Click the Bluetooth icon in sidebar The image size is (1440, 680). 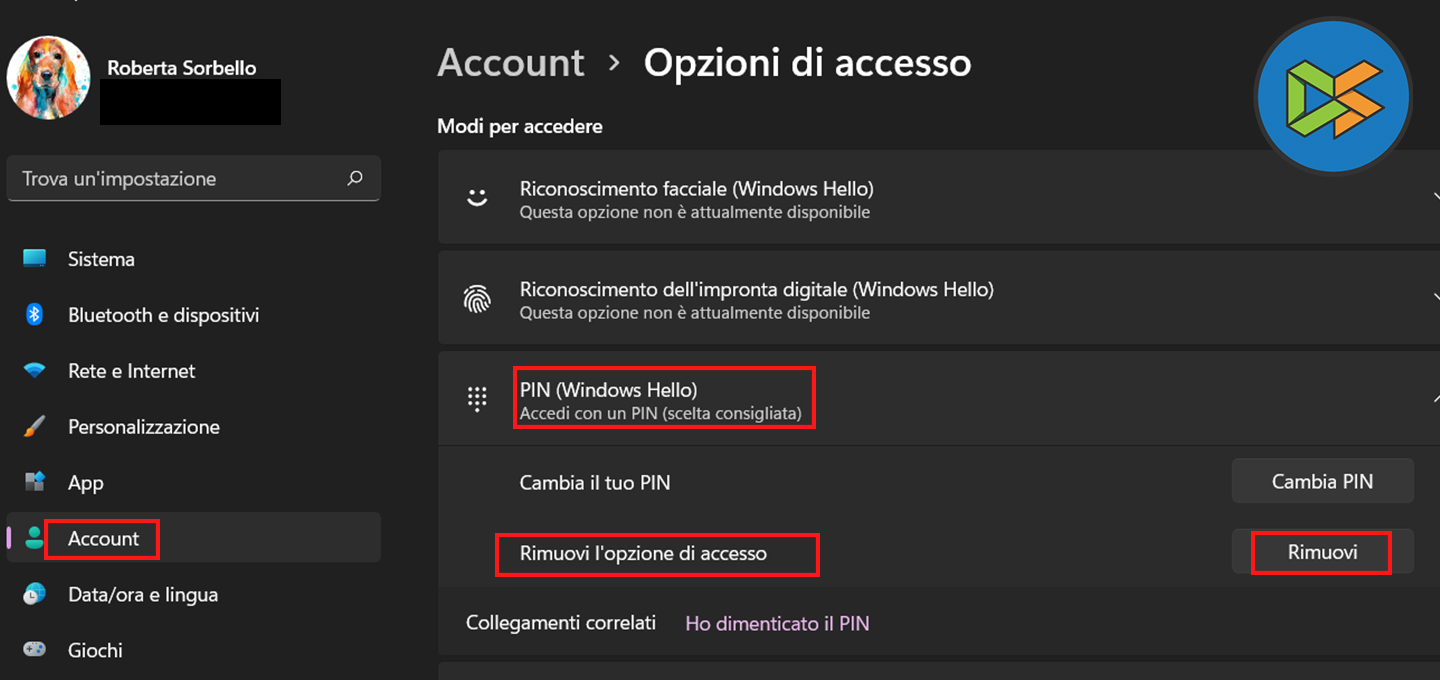[x=35, y=315]
